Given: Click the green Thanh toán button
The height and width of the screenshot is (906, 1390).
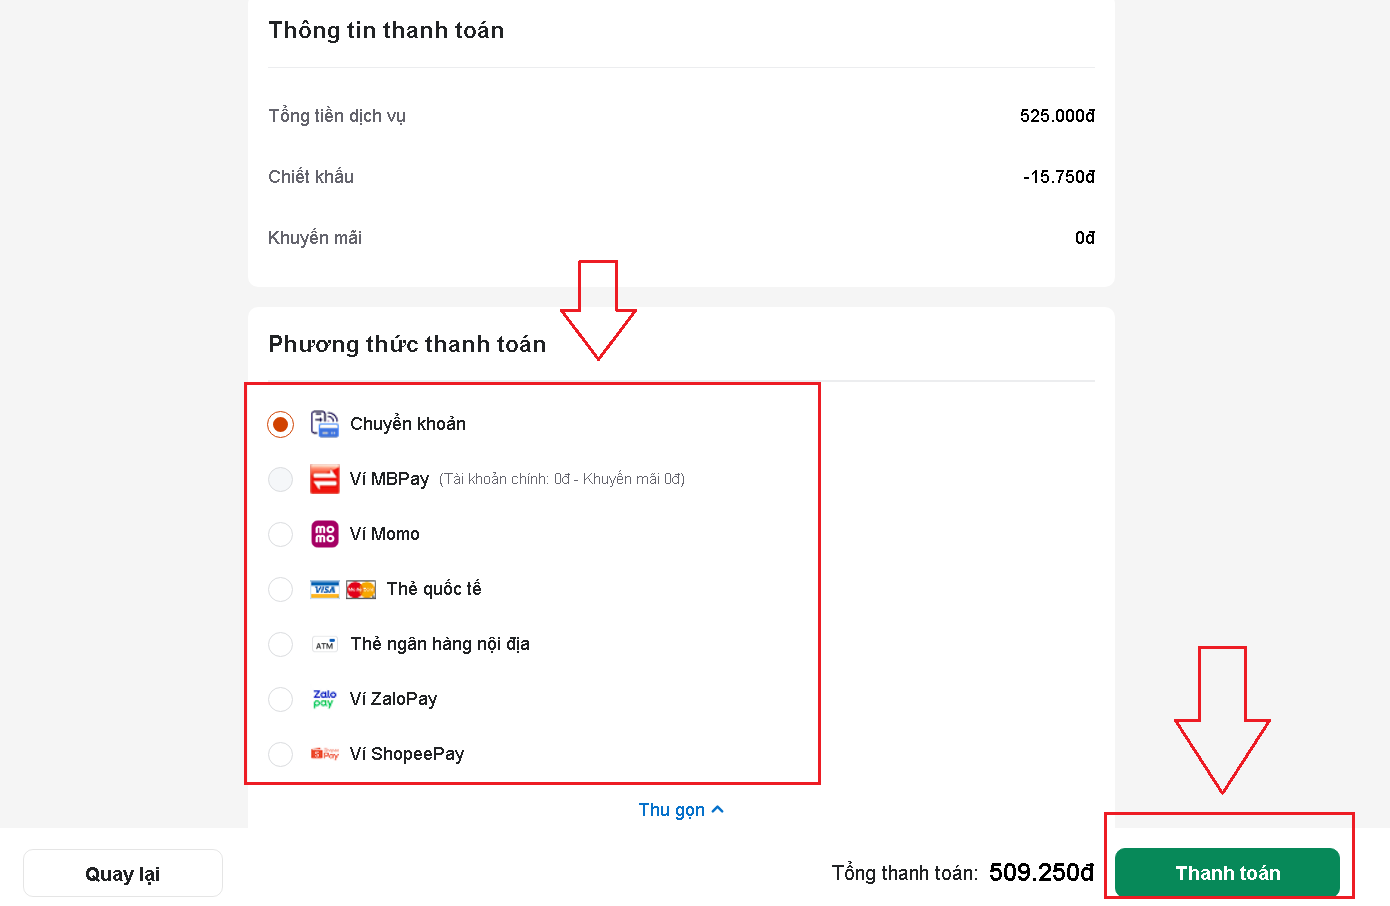Looking at the screenshot, I should pyautogui.click(x=1227, y=873).
